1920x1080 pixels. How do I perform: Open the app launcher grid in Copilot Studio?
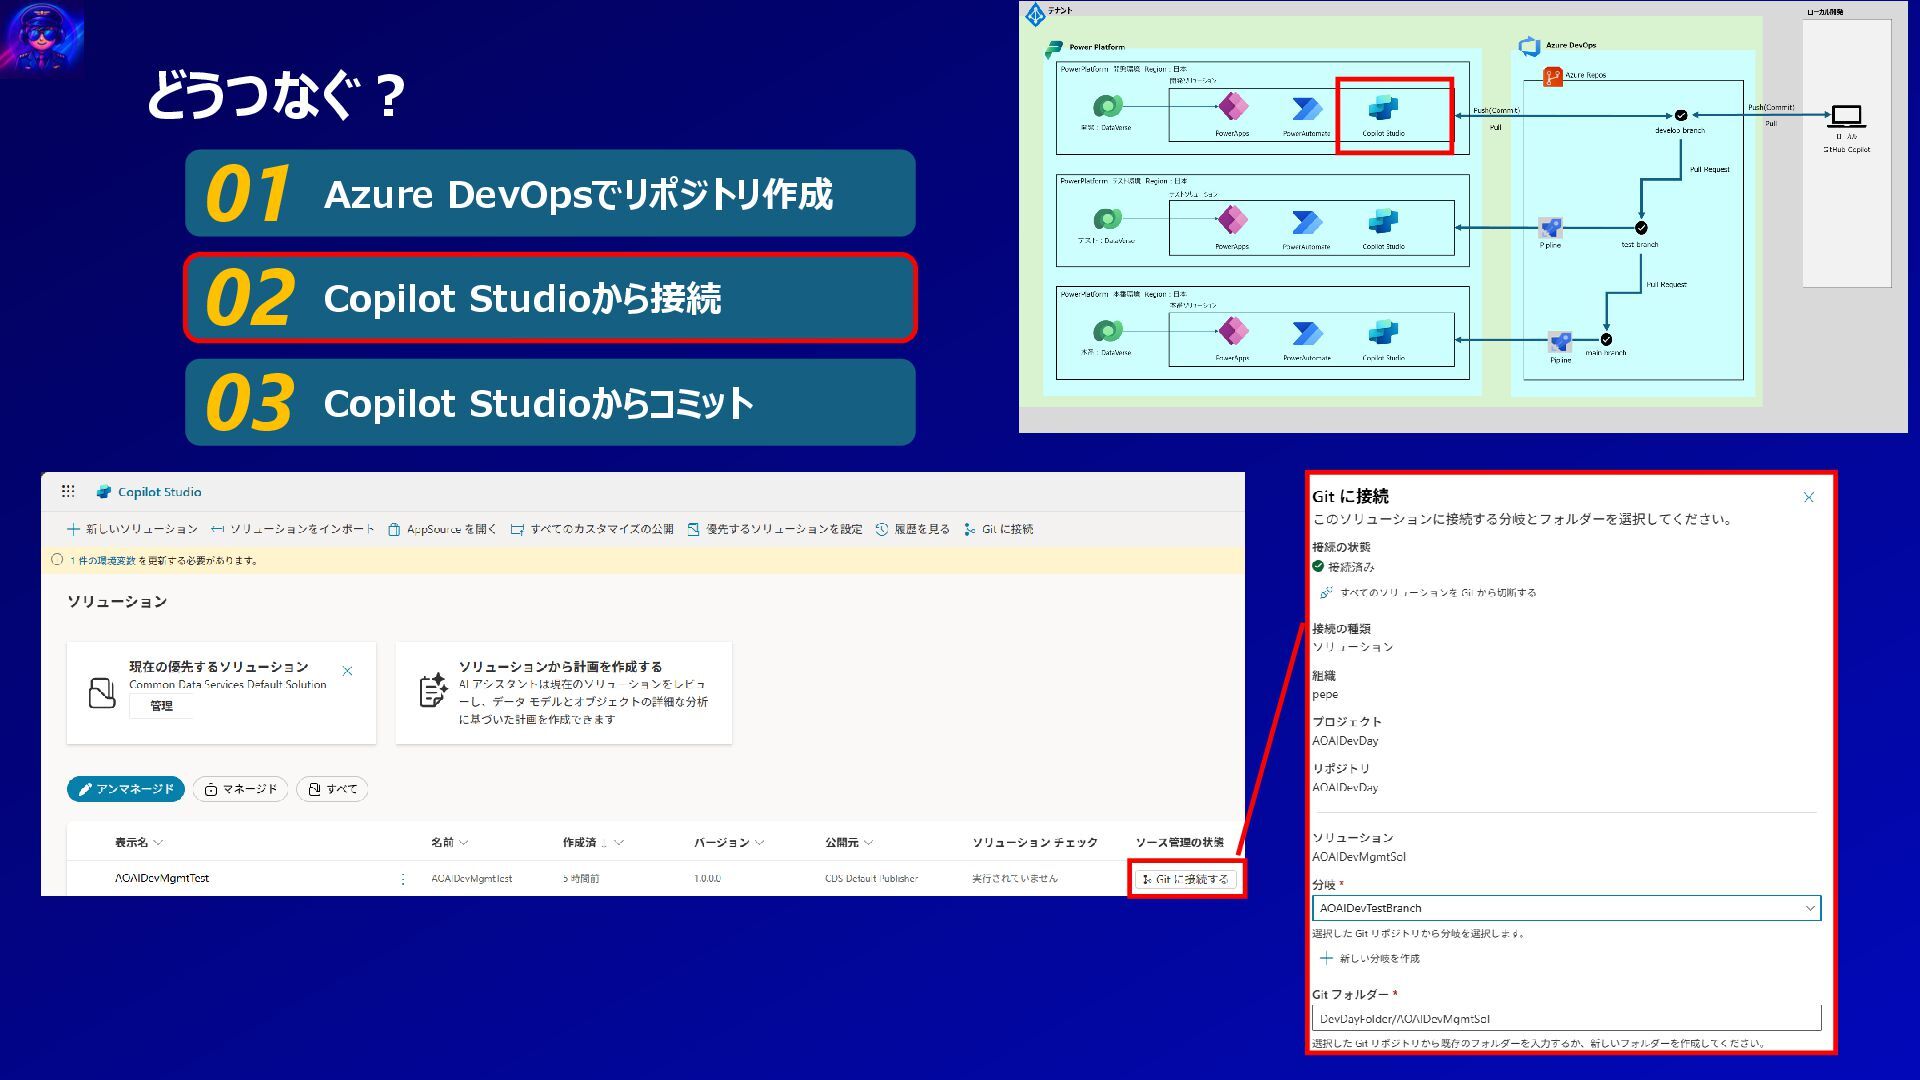click(68, 491)
